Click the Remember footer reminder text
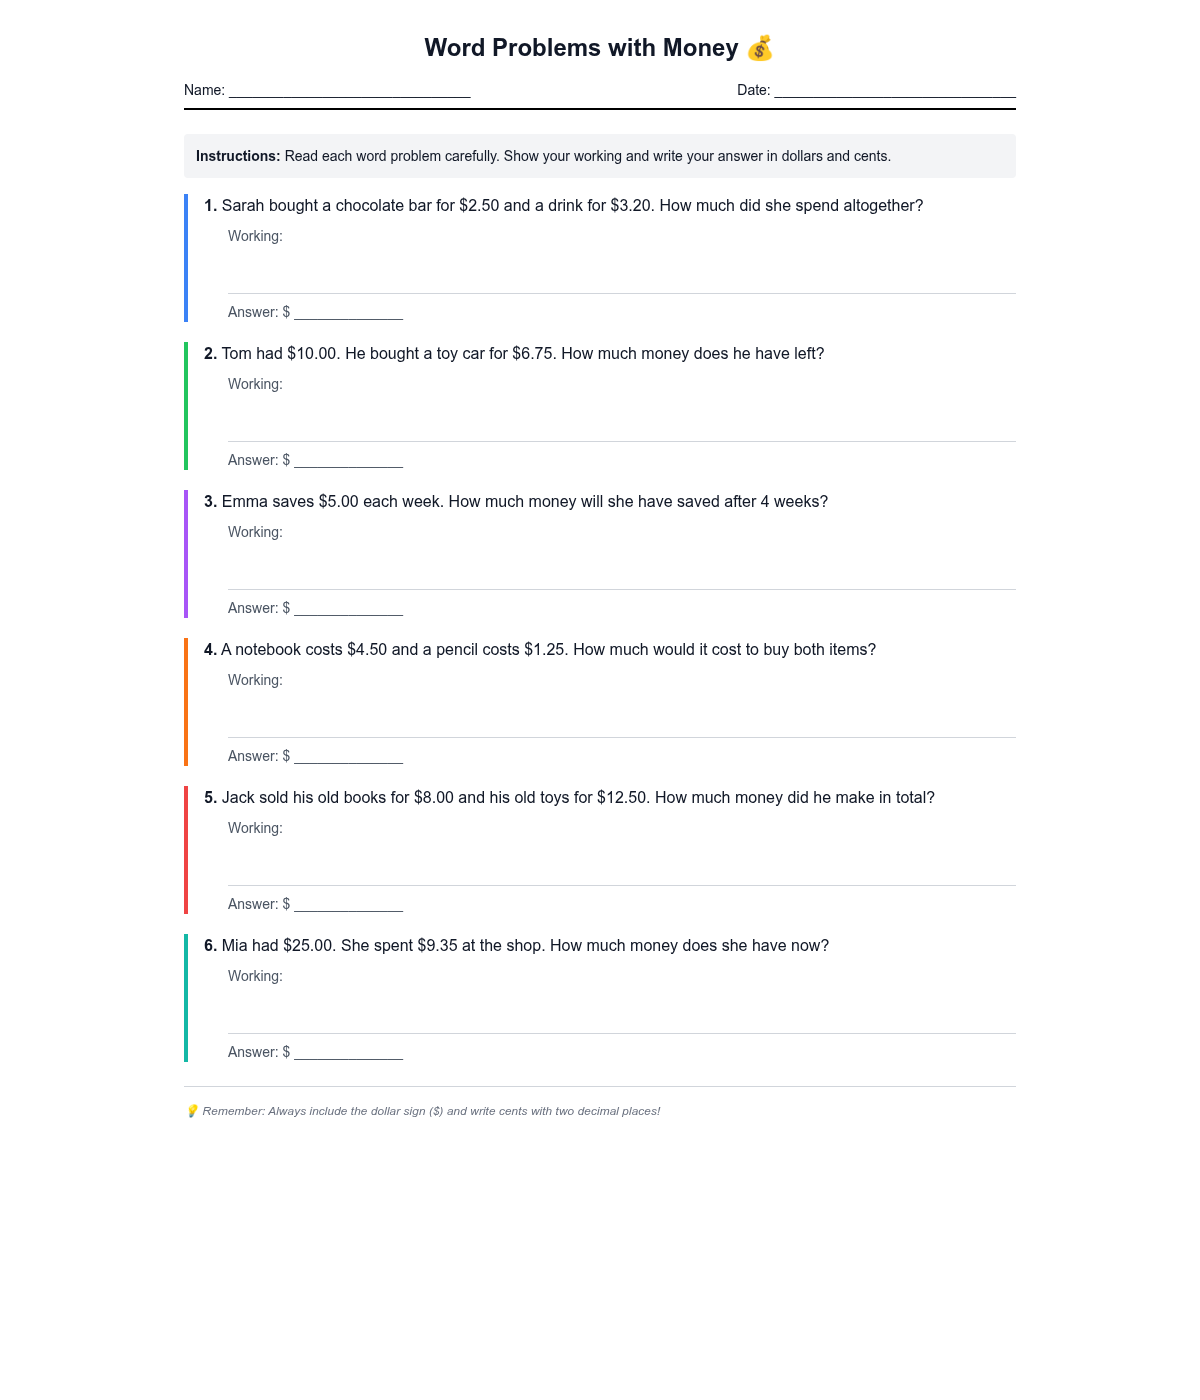Viewport: 1200px width, 1400px height. (x=431, y=1111)
